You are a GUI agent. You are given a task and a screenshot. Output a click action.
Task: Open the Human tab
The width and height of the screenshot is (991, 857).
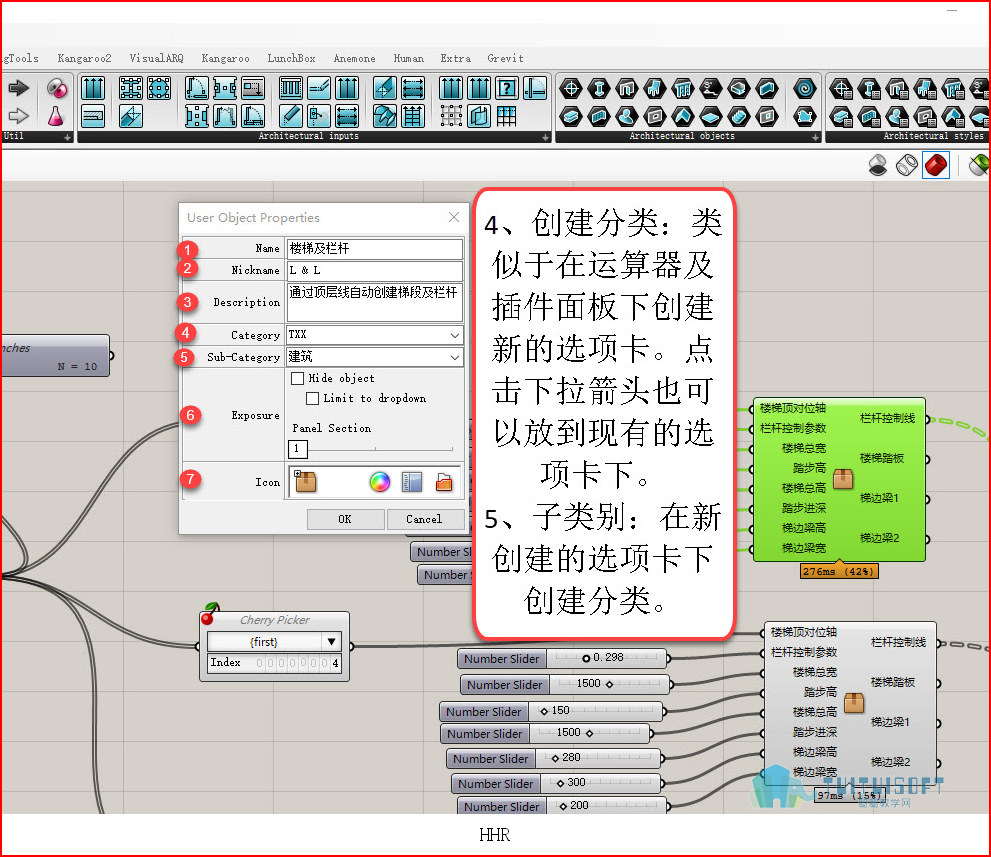click(x=408, y=58)
